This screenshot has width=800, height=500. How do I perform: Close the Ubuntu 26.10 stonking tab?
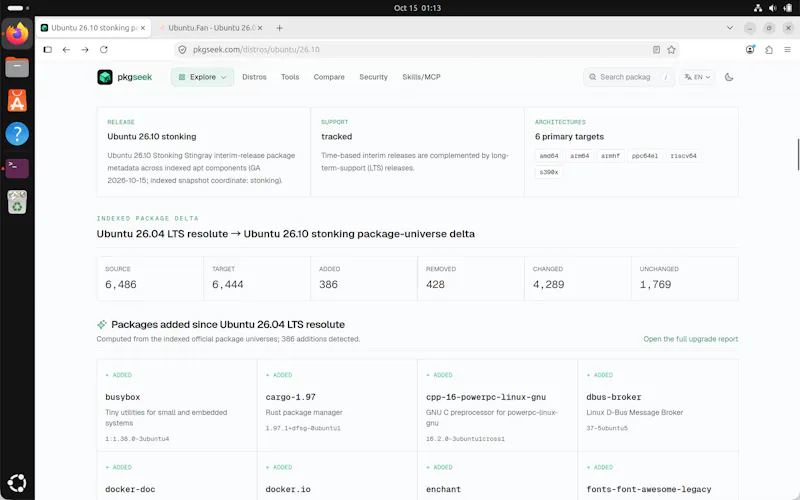(x=143, y=28)
